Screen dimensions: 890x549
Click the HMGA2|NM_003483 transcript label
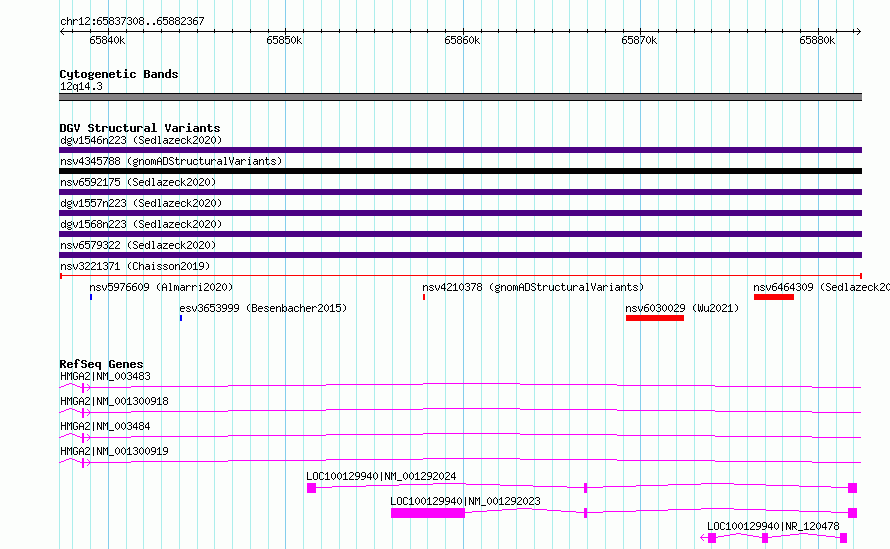(x=105, y=376)
